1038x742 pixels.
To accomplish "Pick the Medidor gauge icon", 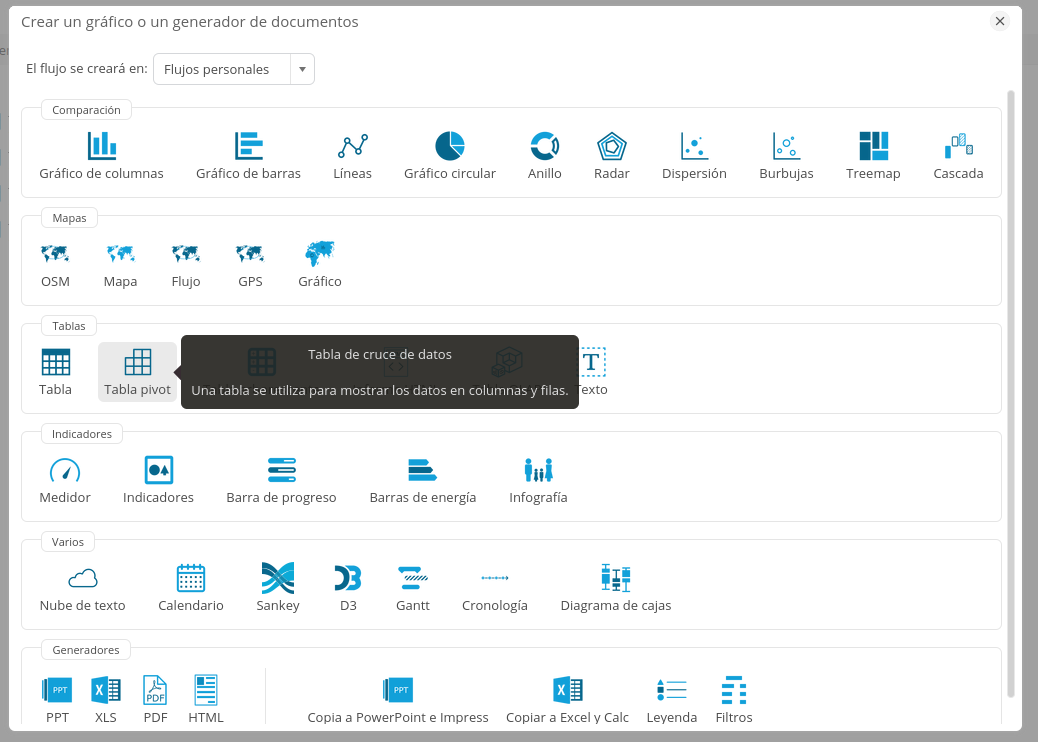I will [65, 470].
